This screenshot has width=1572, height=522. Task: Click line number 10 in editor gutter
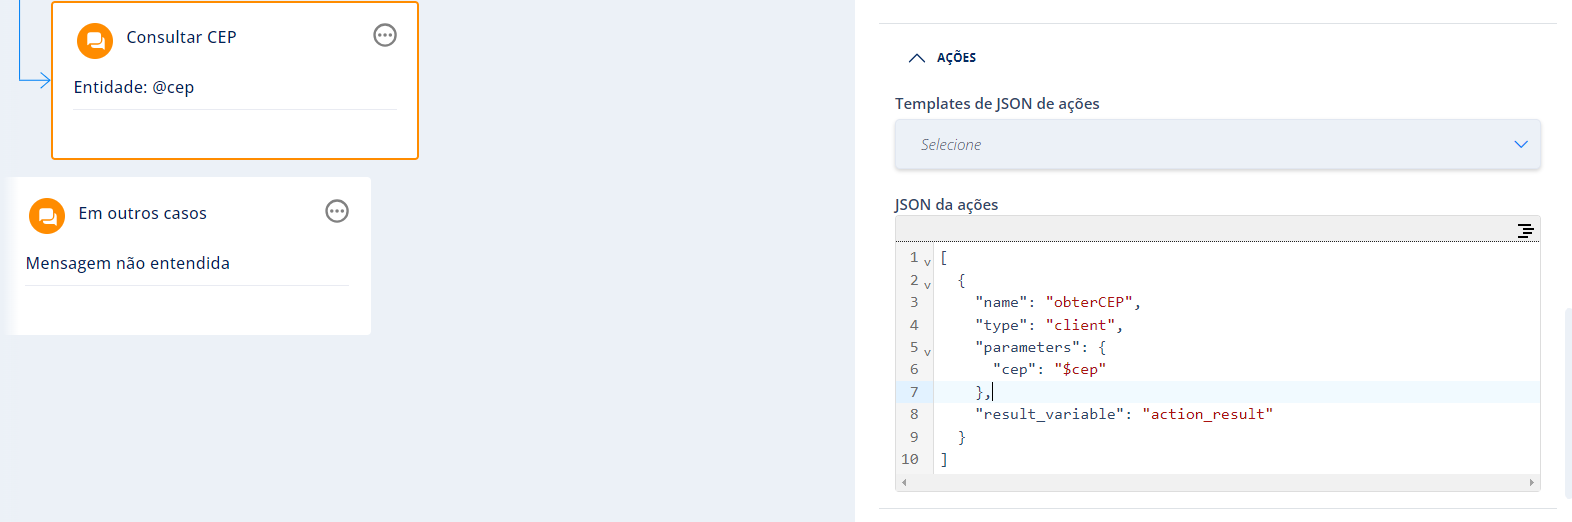tap(910, 459)
